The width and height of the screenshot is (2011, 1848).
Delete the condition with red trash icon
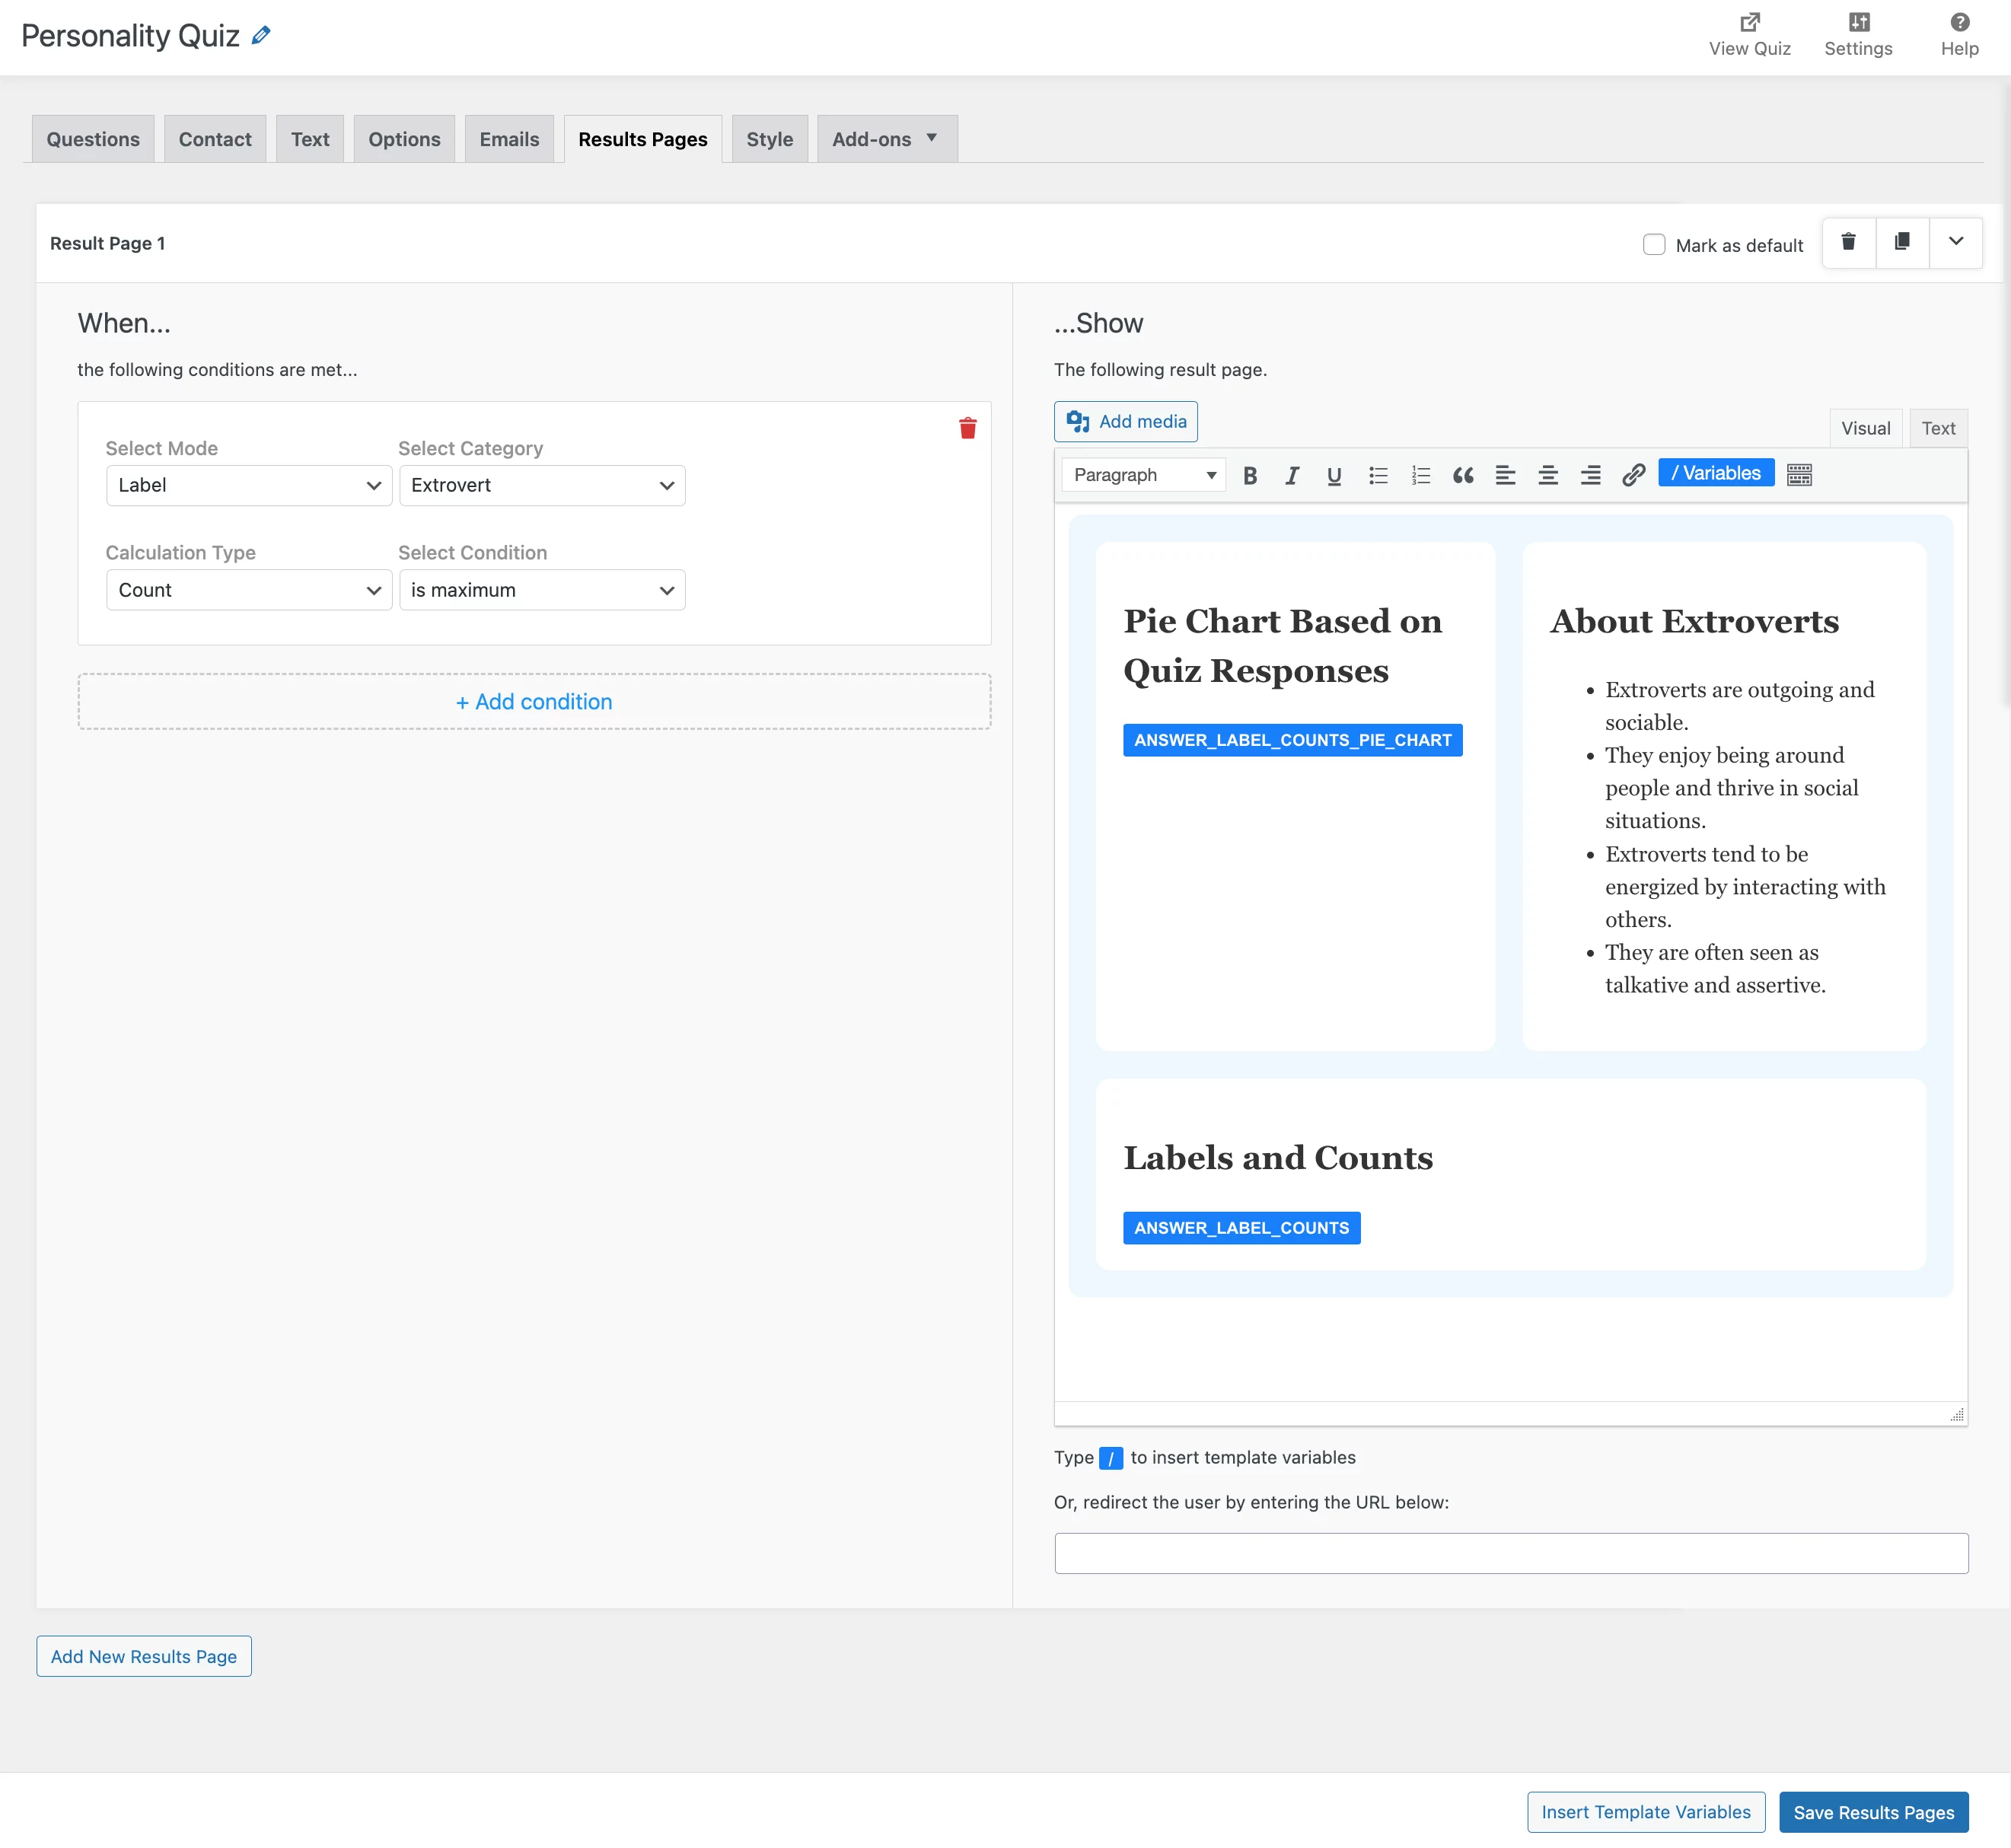coord(967,429)
